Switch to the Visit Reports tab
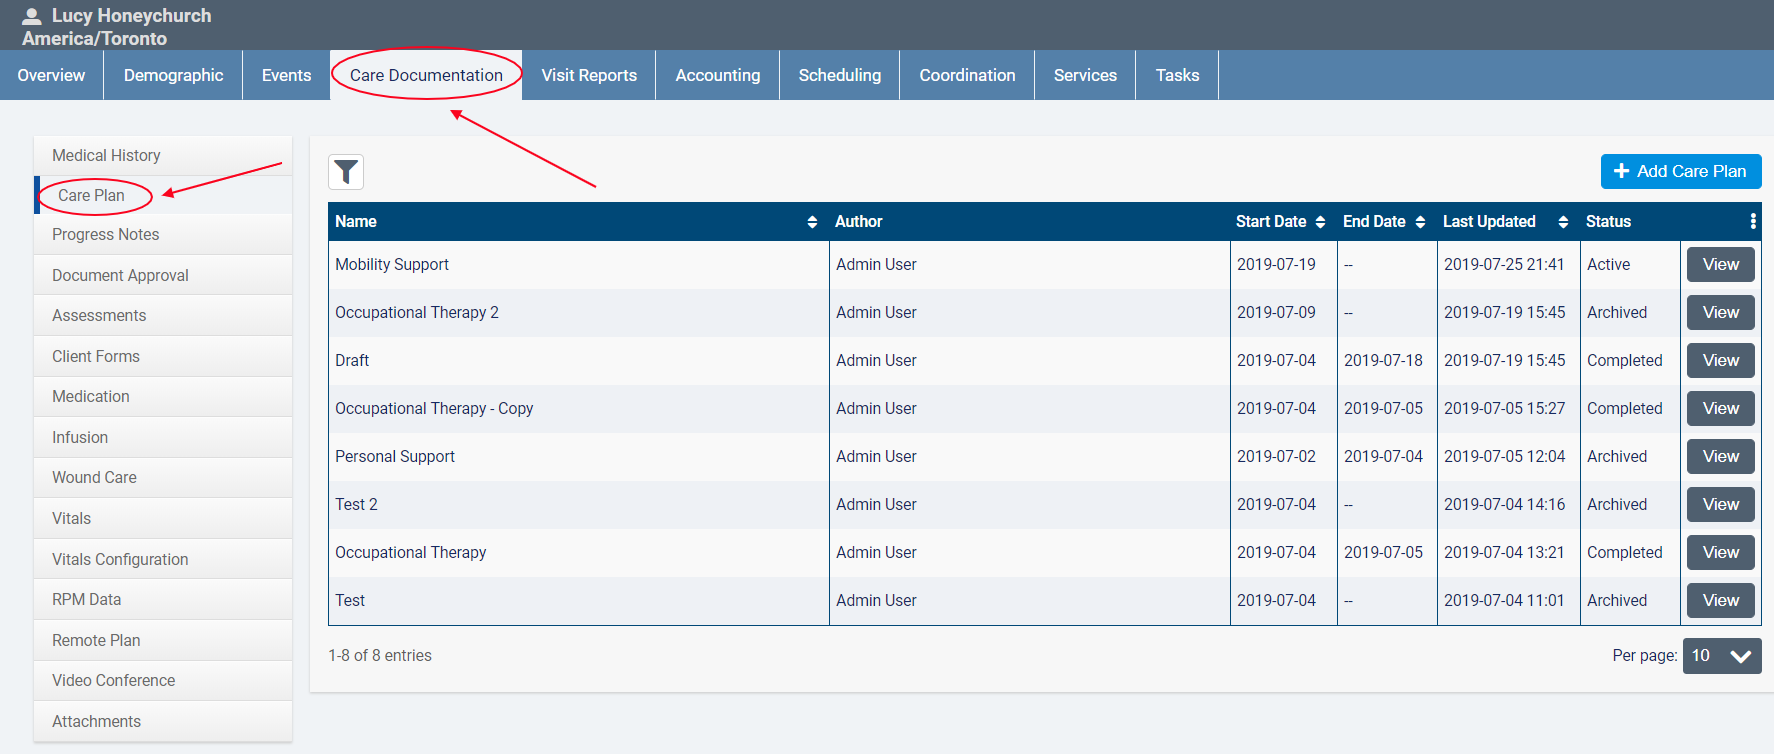The image size is (1774, 754). point(589,75)
